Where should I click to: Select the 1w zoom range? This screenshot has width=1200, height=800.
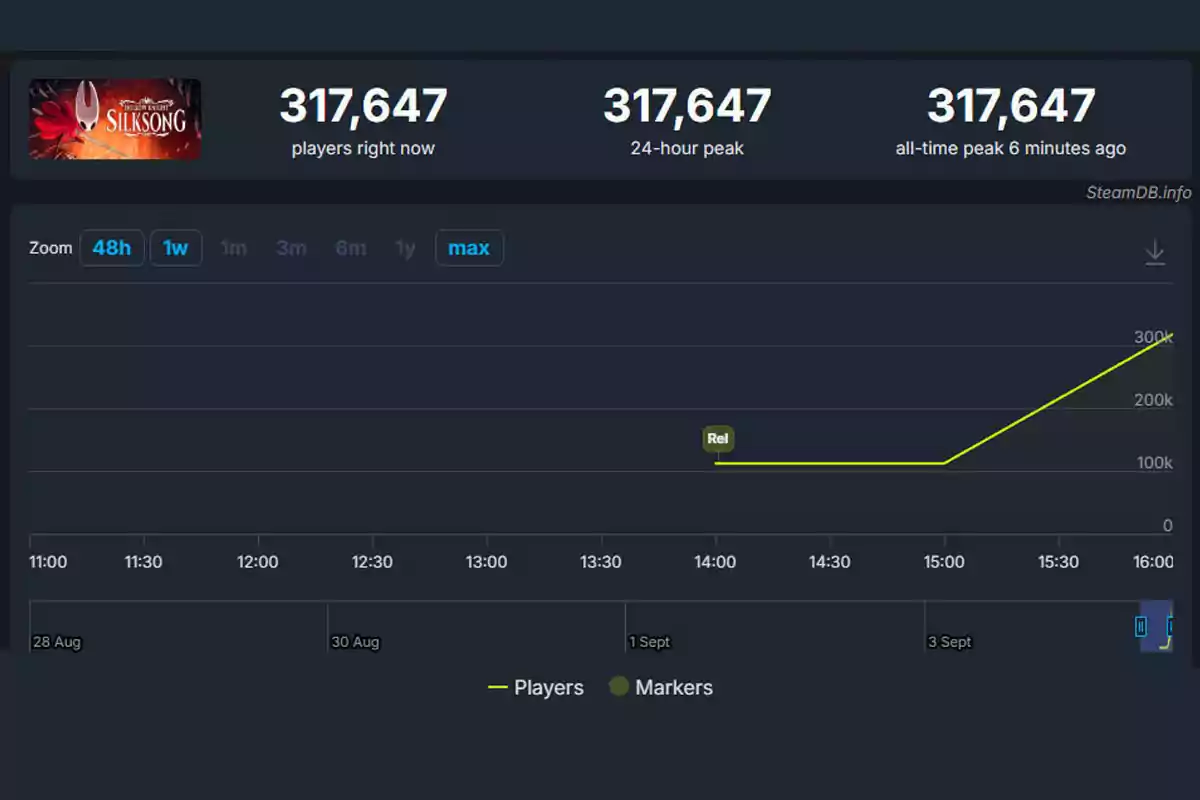pyautogui.click(x=176, y=248)
